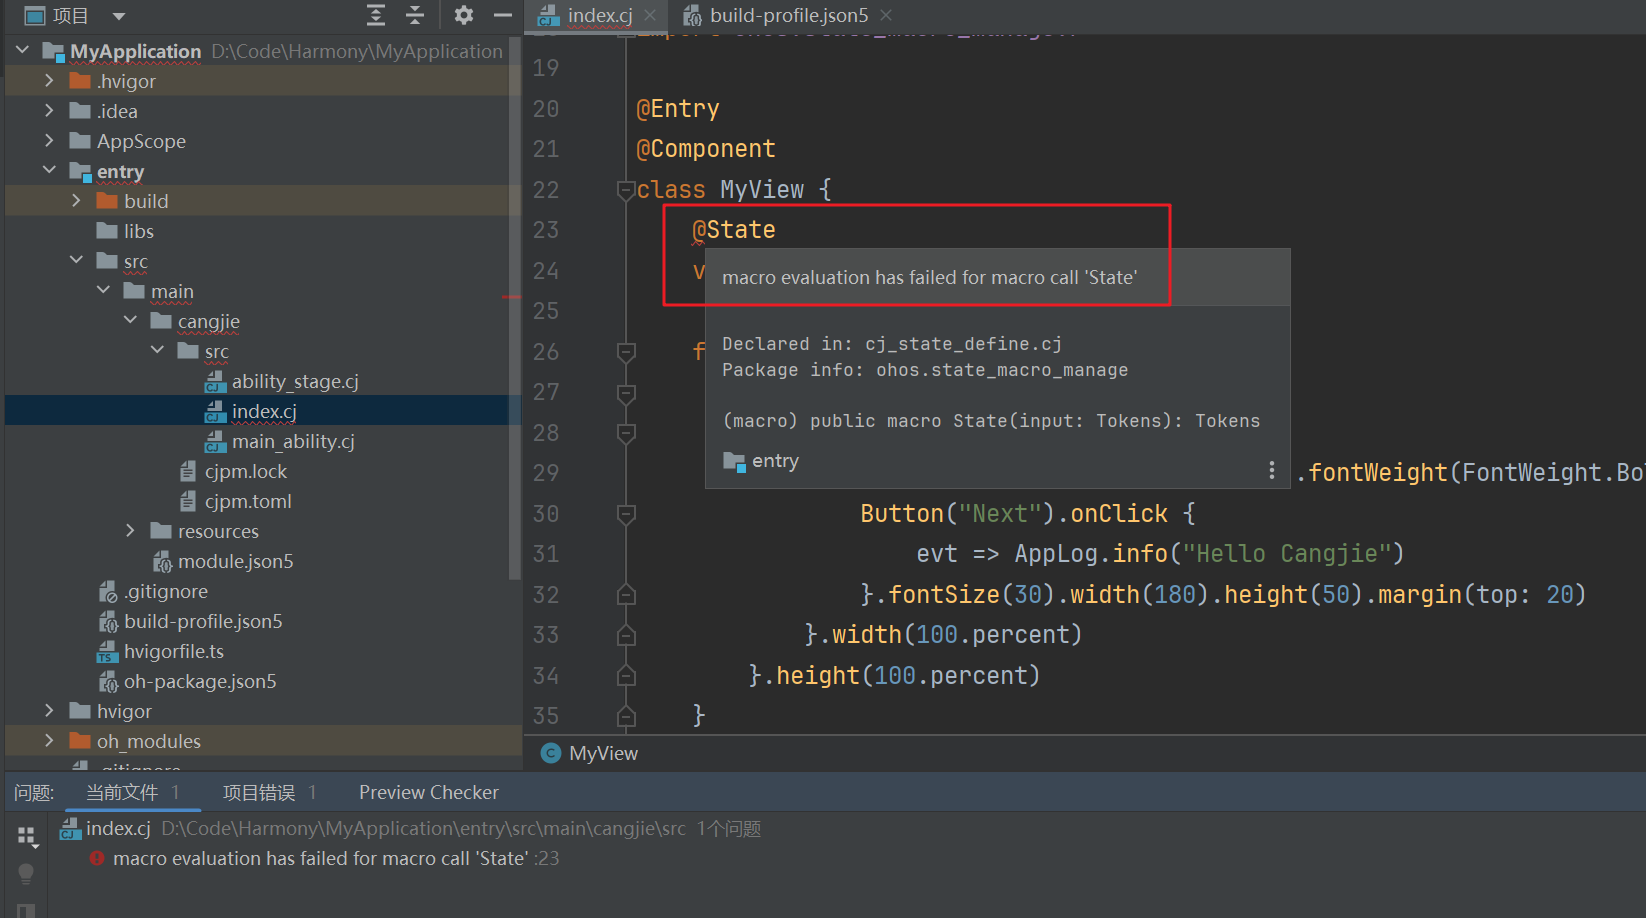Image resolution: width=1646 pixels, height=918 pixels.
Task: Click the ability_stage.cj file icon
Action: point(215,381)
